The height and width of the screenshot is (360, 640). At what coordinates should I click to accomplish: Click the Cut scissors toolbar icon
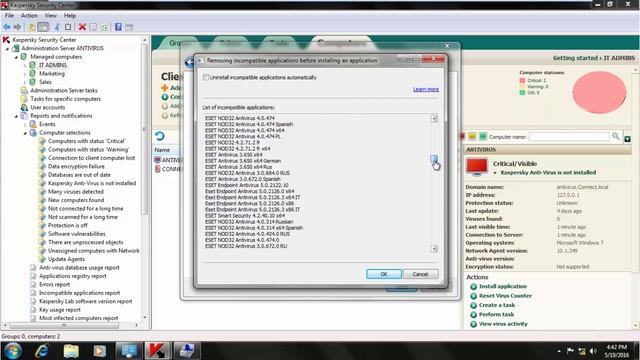57,27
